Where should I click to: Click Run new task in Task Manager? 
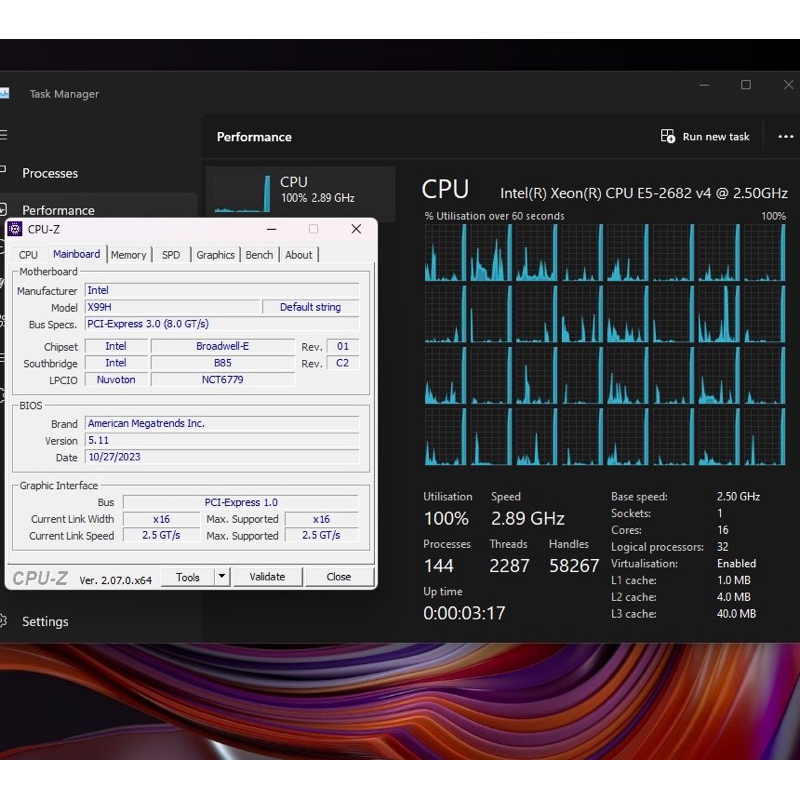tap(705, 136)
